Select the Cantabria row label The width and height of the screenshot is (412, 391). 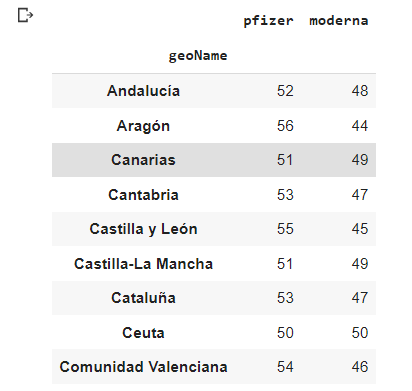point(143,195)
